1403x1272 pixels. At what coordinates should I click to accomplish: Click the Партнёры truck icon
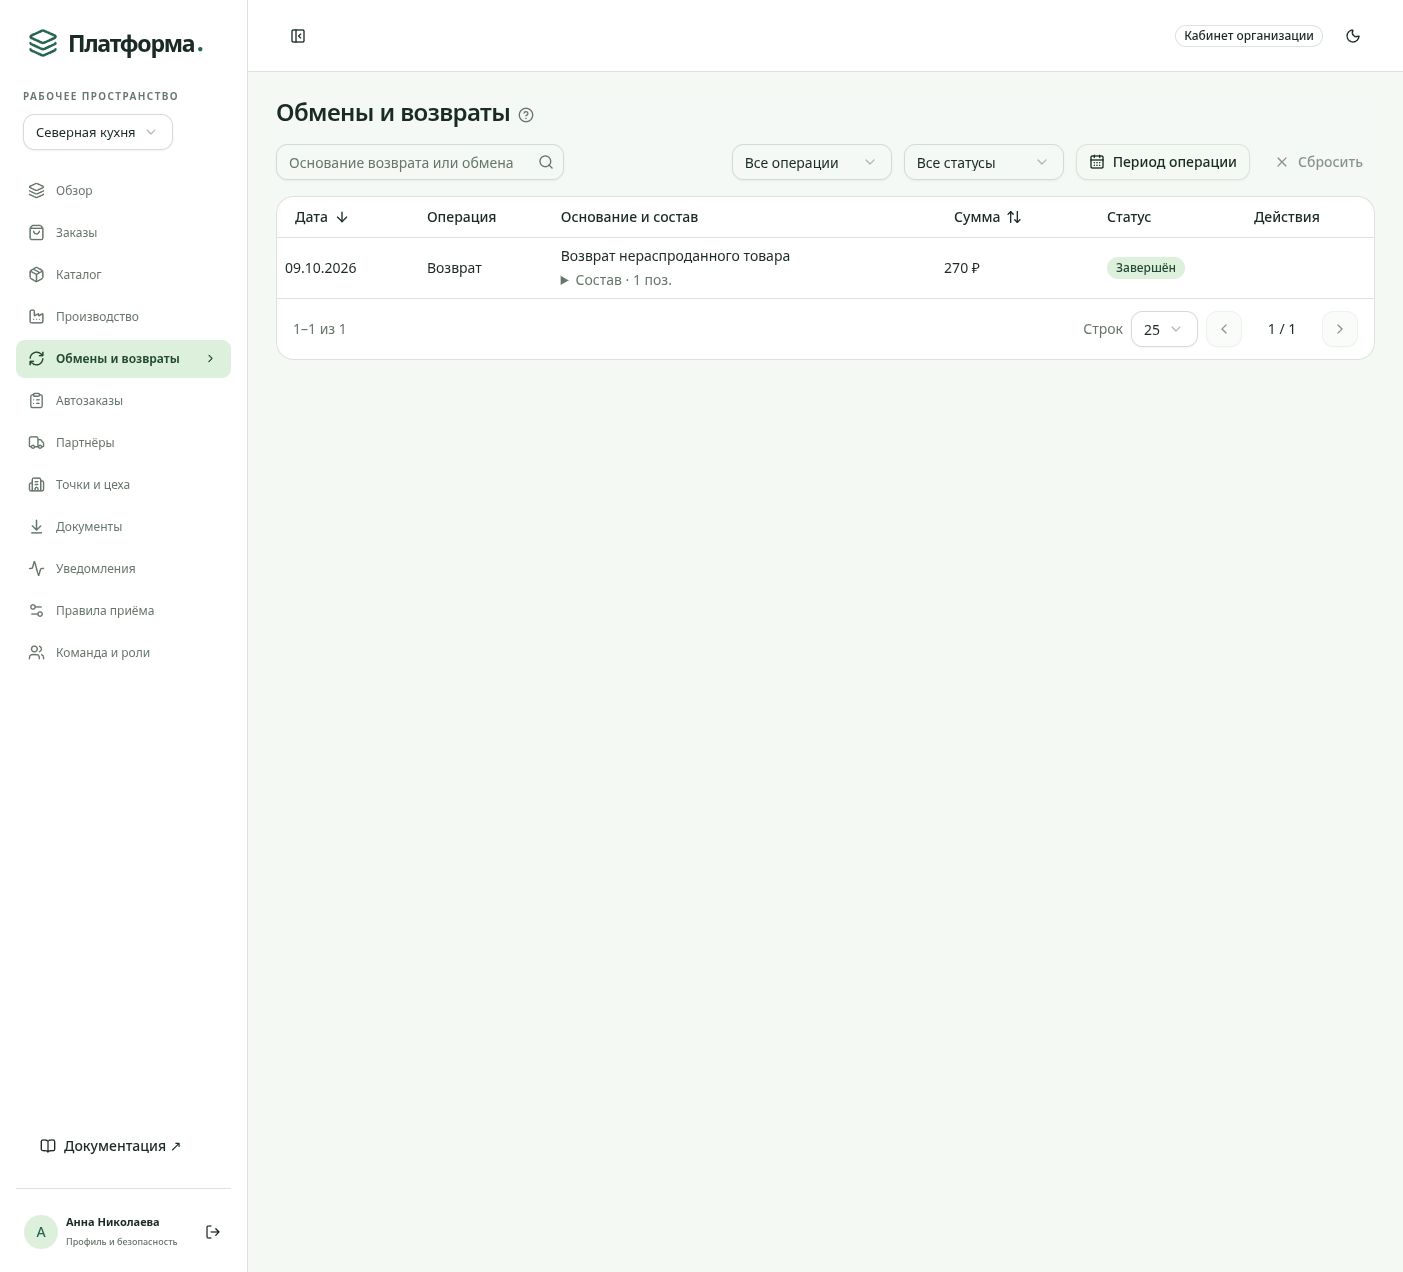(37, 443)
